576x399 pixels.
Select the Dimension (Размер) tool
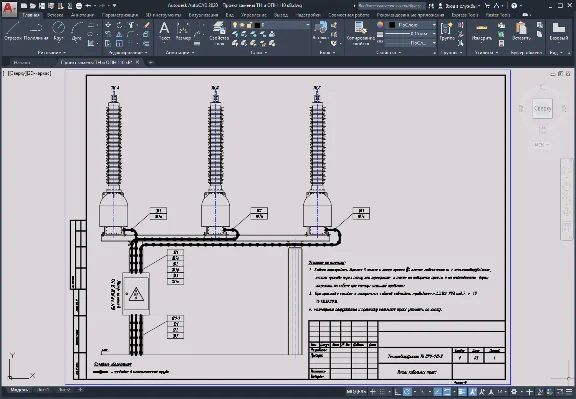[183, 30]
